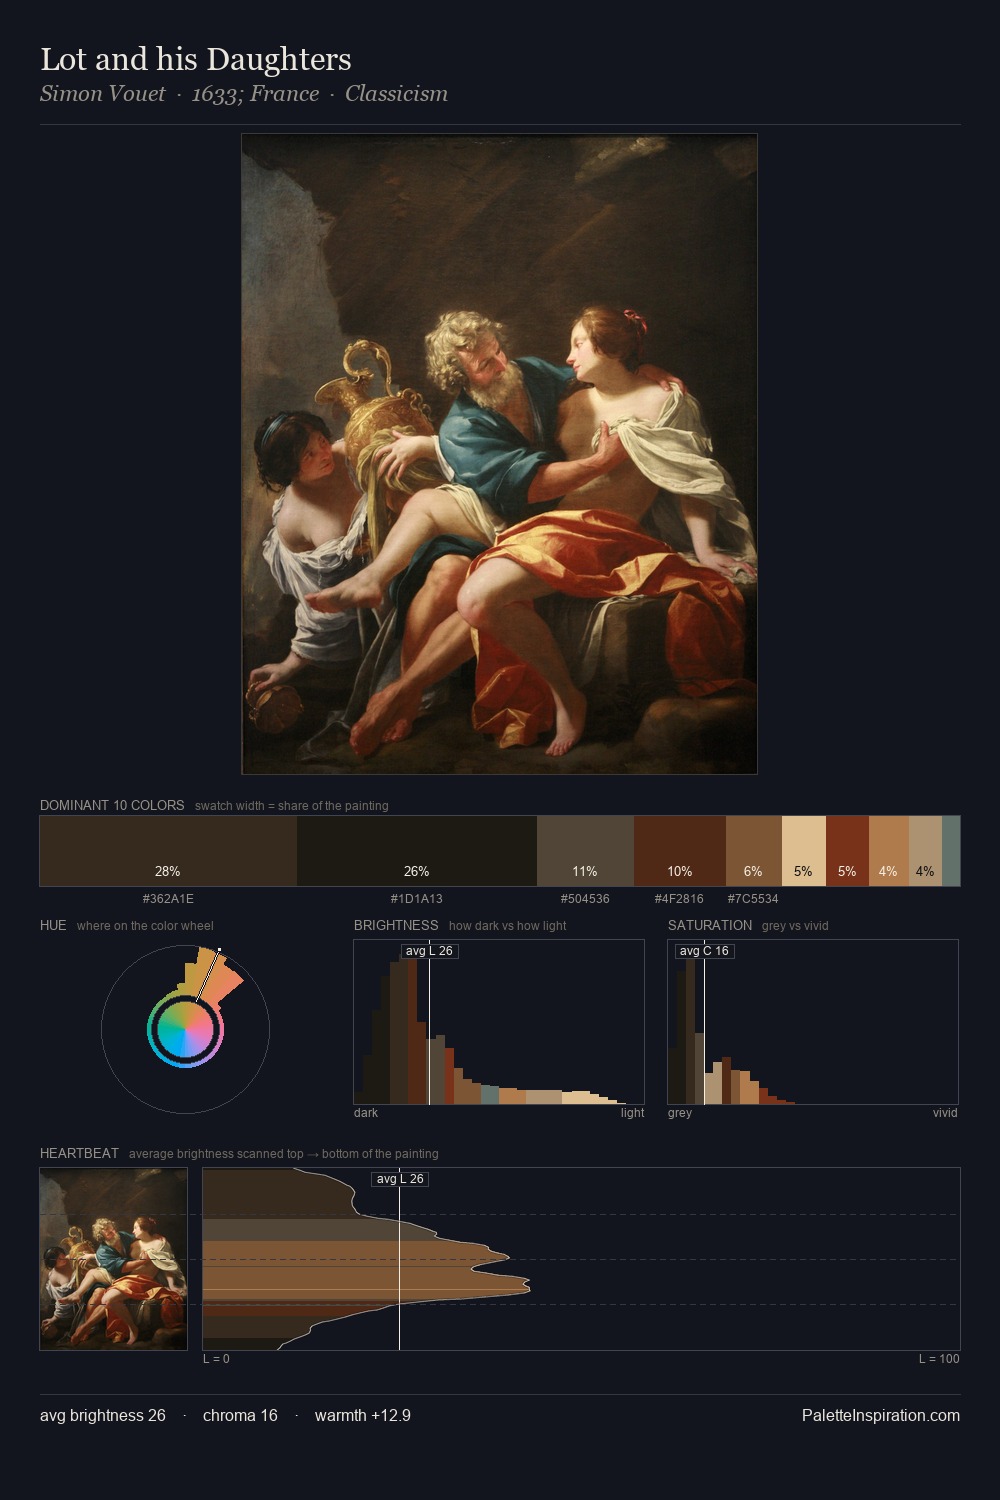Click the 'HUE' section heading

tap(53, 925)
